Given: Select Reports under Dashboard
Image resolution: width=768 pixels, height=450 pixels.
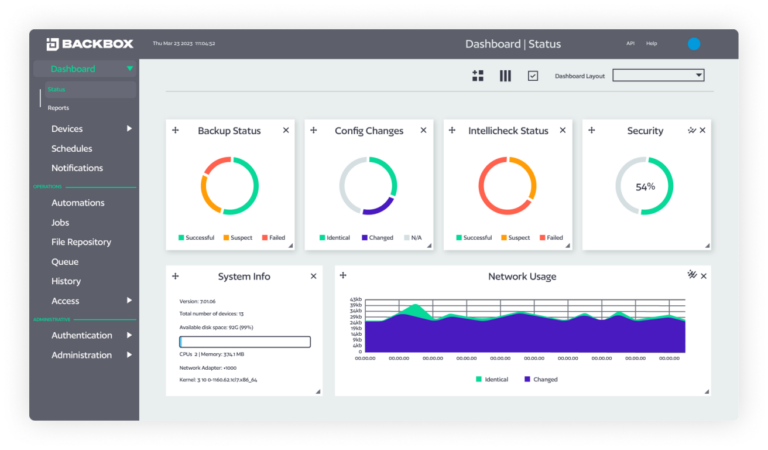Looking at the screenshot, I should [x=58, y=108].
